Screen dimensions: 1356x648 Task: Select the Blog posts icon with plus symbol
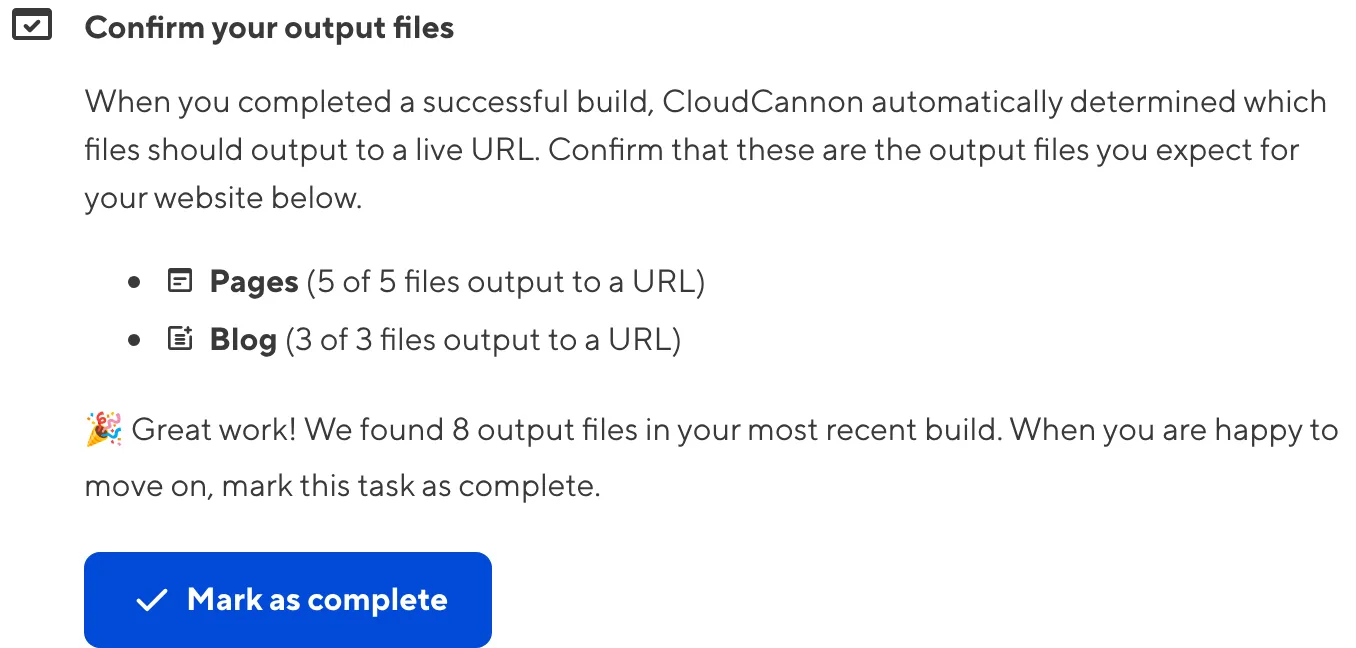[180, 339]
